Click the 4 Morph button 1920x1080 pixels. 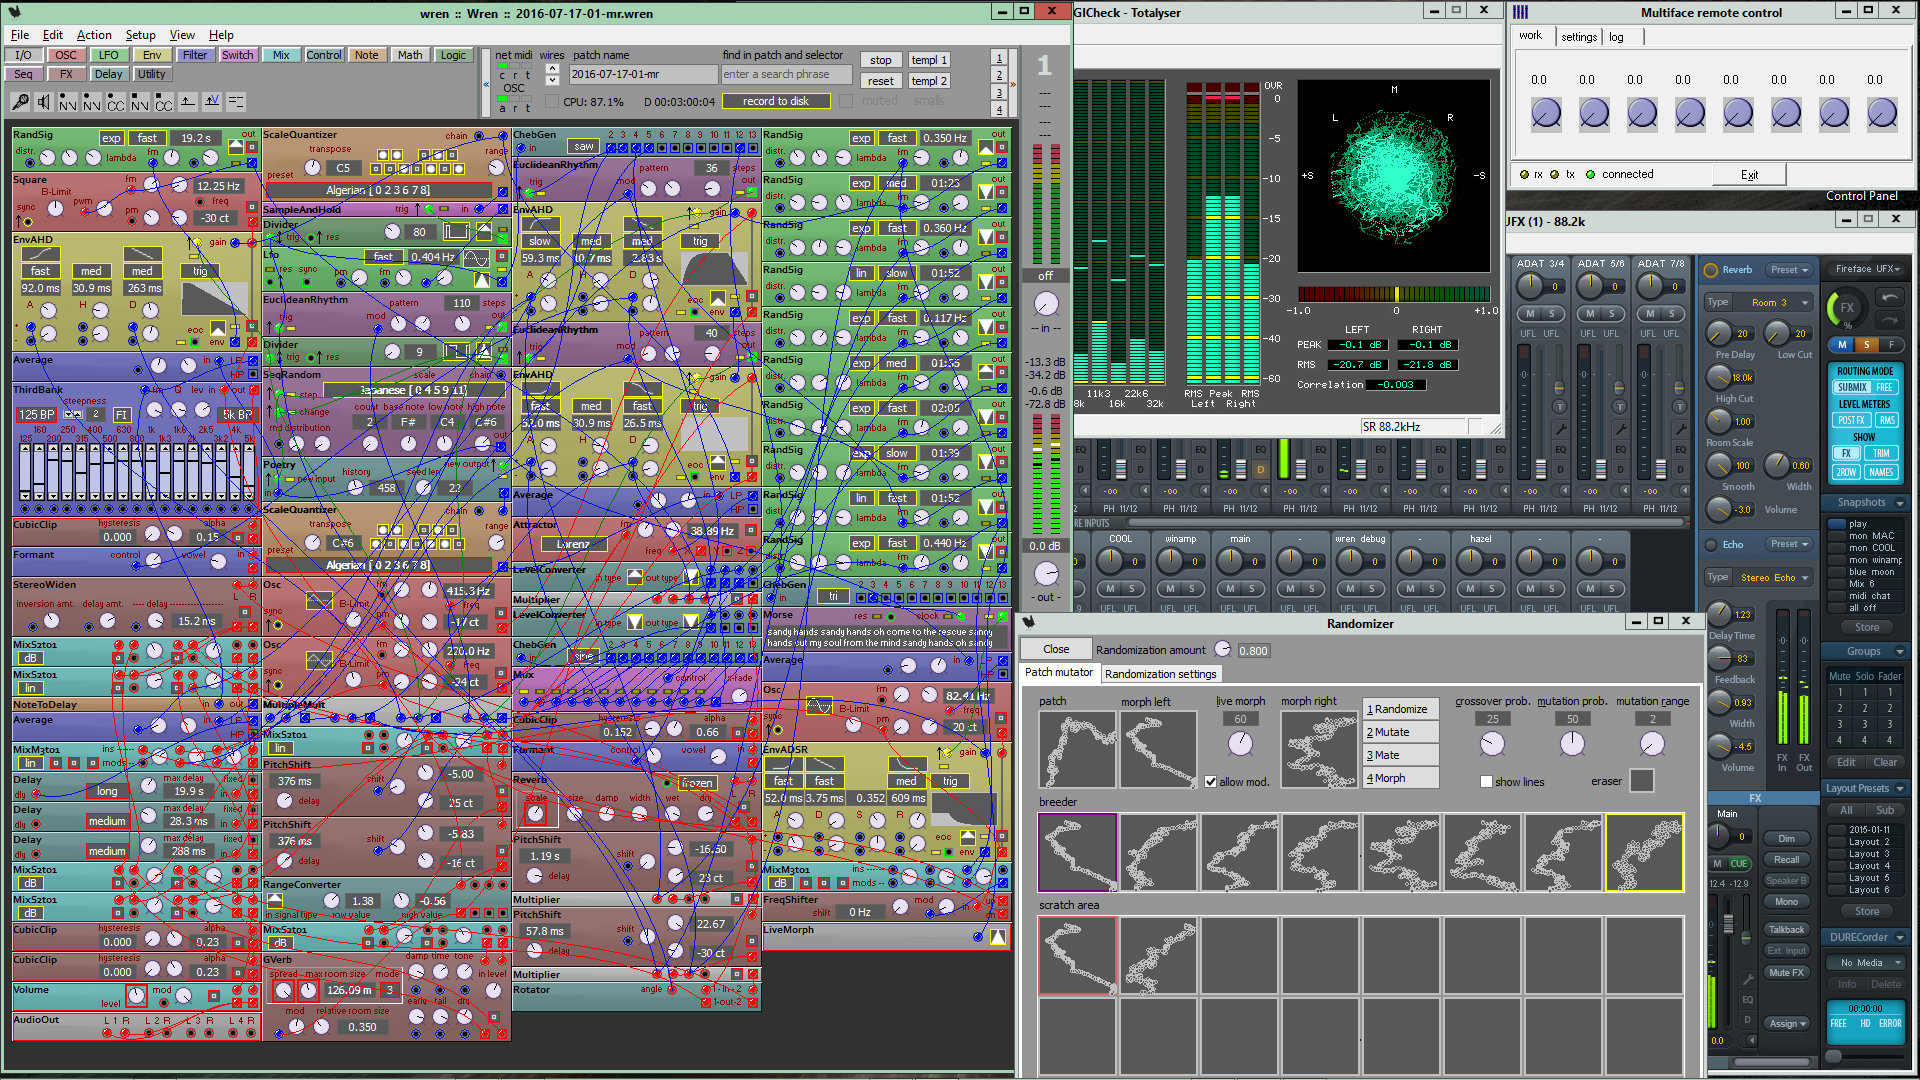[x=1401, y=778]
